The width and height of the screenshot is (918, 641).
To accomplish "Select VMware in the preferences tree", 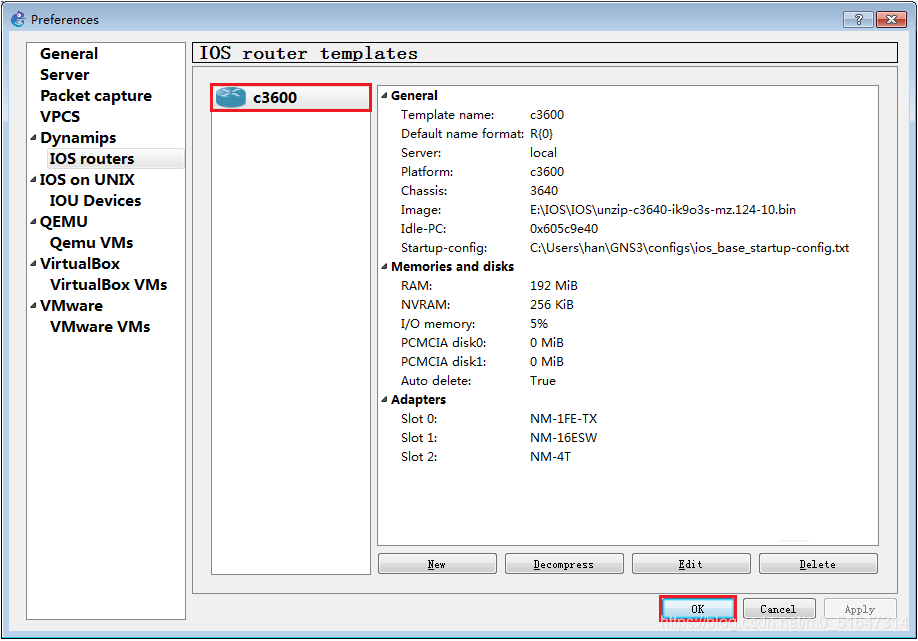I will (x=71, y=306).
